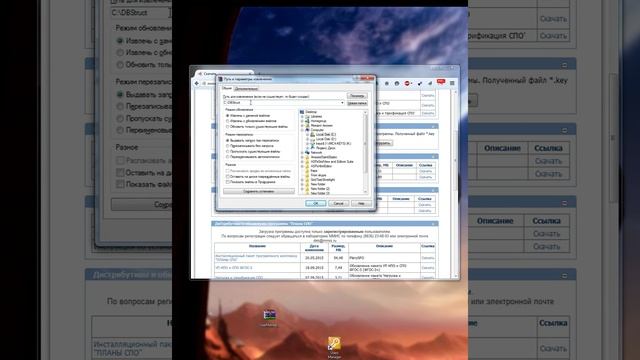Screen dimensions: 640x360
Task: Click the red badge extension icon in browser toolbar
Action: (x=441, y=82)
